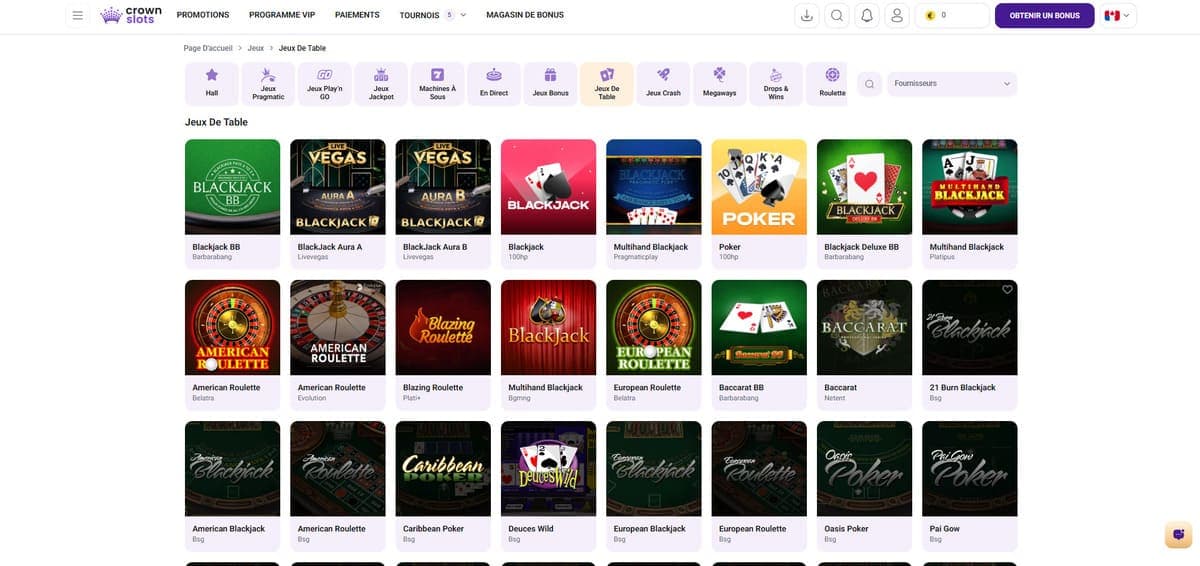The height and width of the screenshot is (566, 1200).
Task: Open the Caribbean Poker thumbnail
Action: (443, 468)
